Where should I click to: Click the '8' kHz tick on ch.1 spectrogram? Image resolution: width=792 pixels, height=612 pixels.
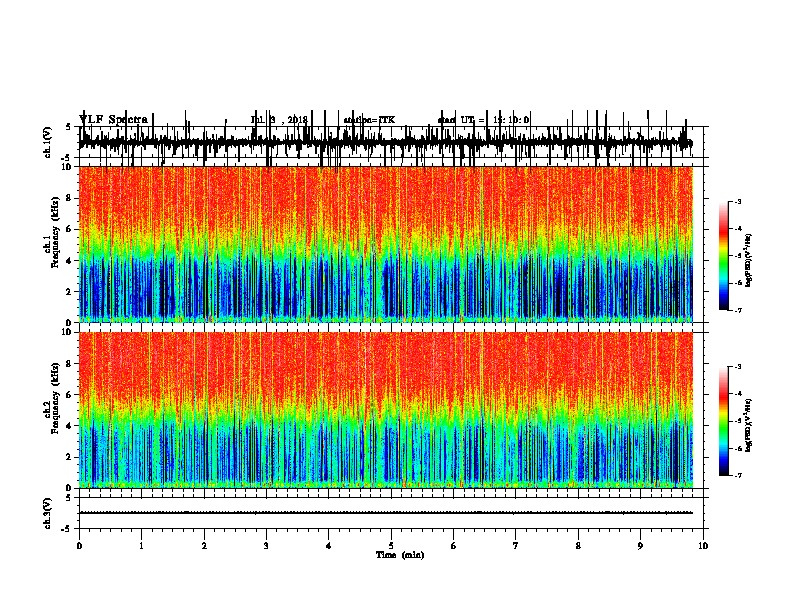tap(69, 198)
